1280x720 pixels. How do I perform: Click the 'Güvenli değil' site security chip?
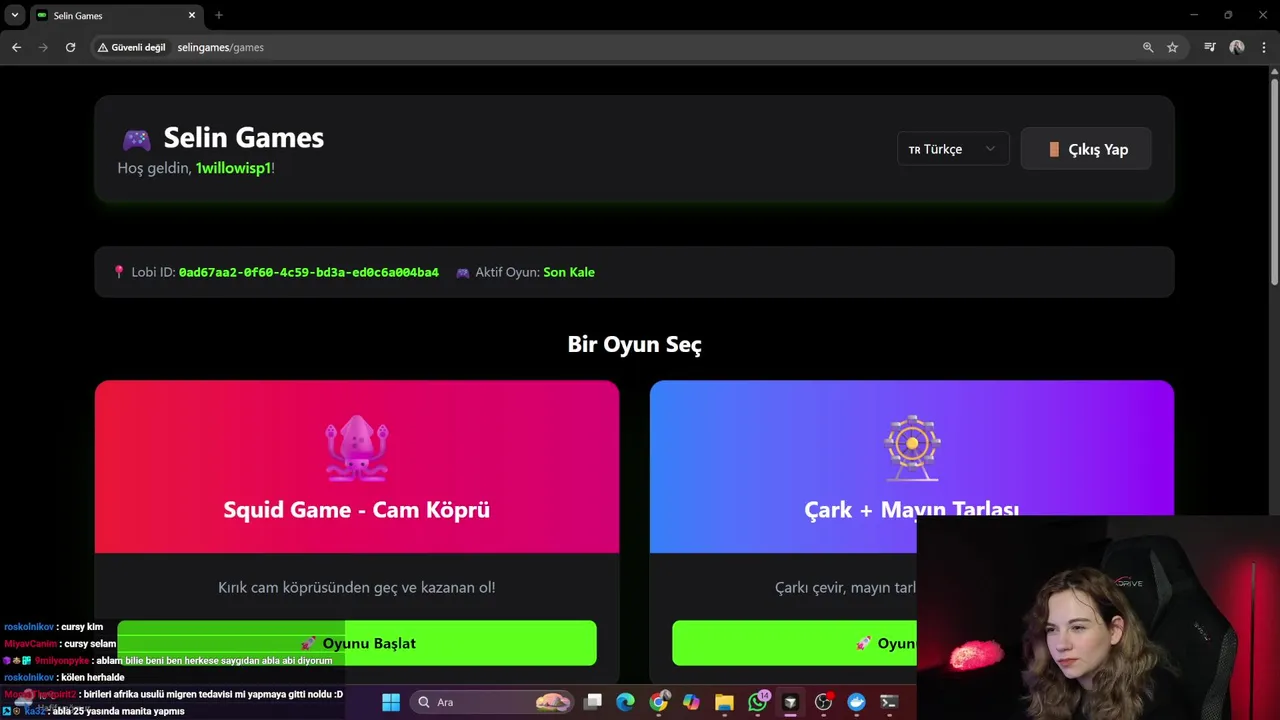coord(131,47)
